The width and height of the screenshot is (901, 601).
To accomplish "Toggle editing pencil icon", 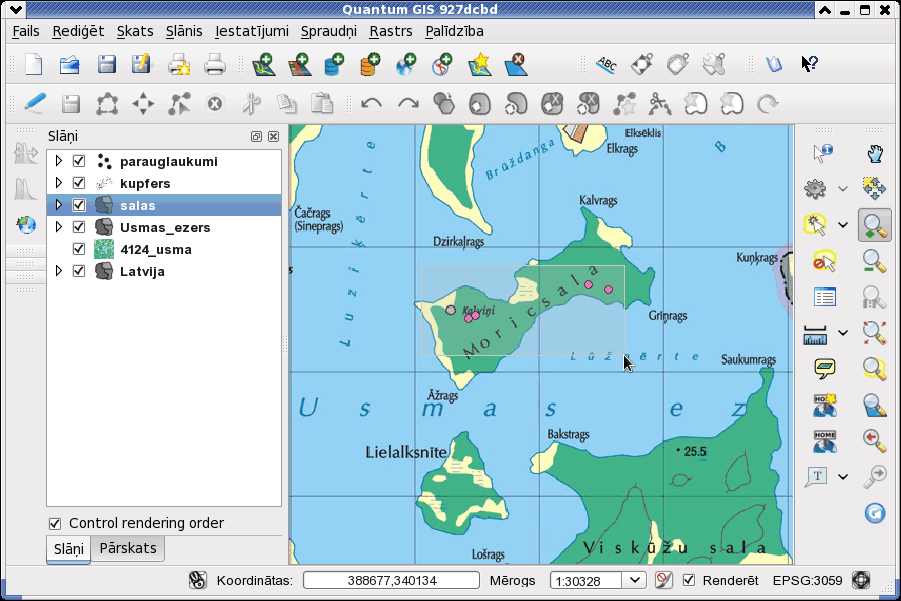I will click(x=35, y=104).
